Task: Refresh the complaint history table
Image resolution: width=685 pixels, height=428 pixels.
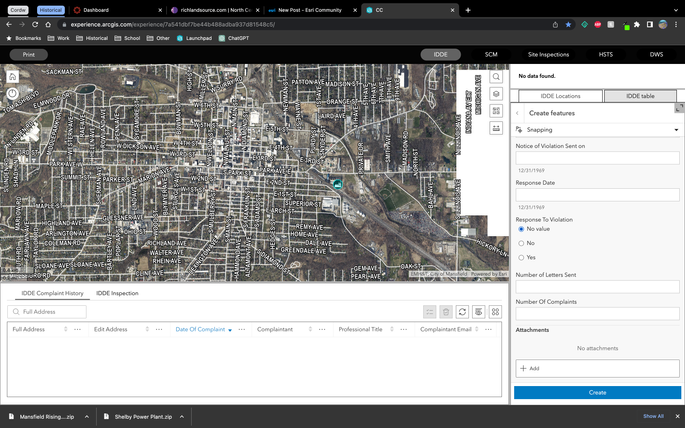Action: tap(462, 312)
